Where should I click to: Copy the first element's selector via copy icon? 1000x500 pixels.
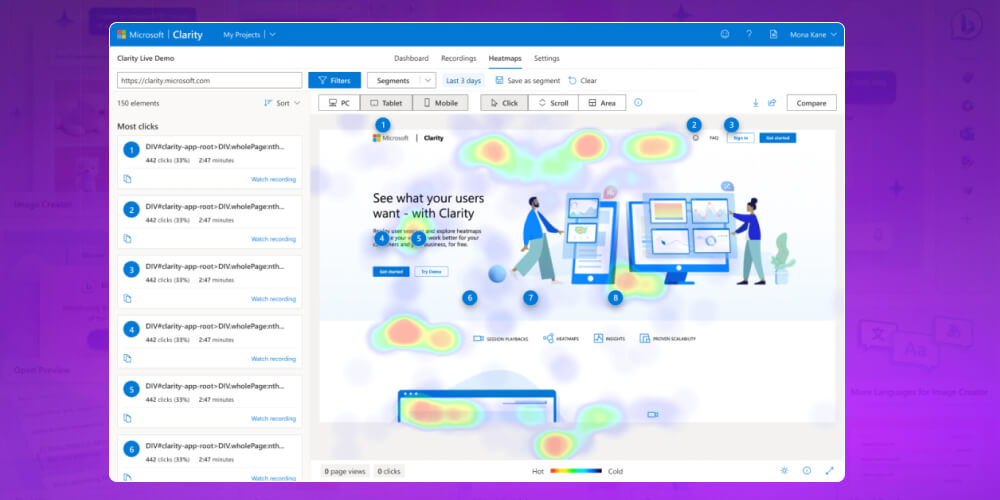(x=127, y=179)
